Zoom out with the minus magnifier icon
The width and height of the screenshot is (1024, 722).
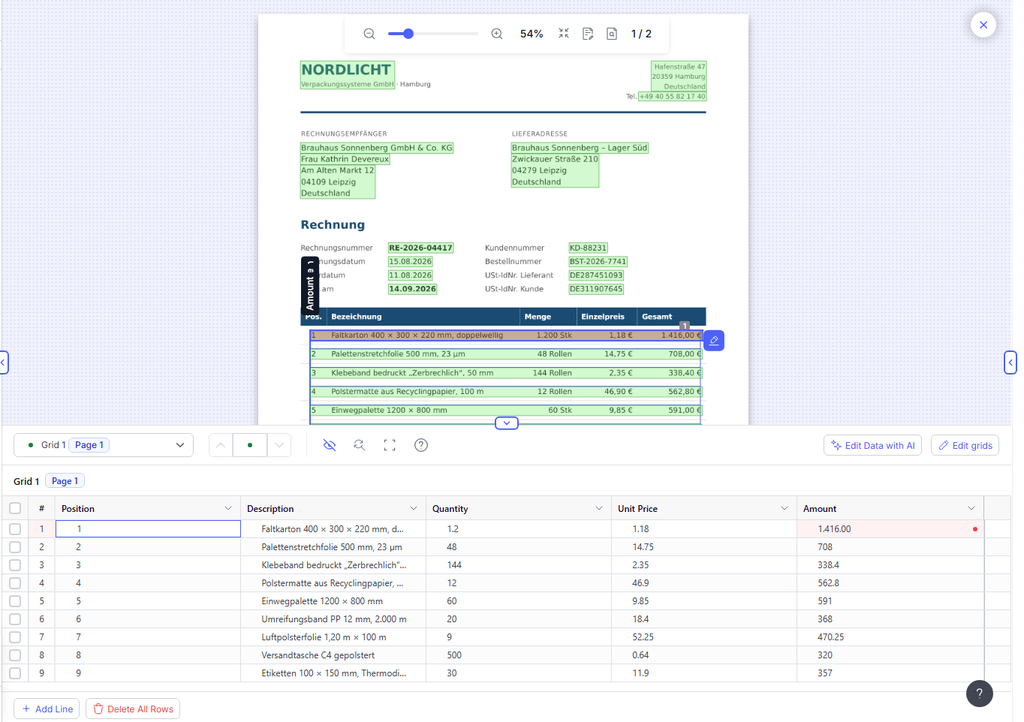(x=369, y=34)
